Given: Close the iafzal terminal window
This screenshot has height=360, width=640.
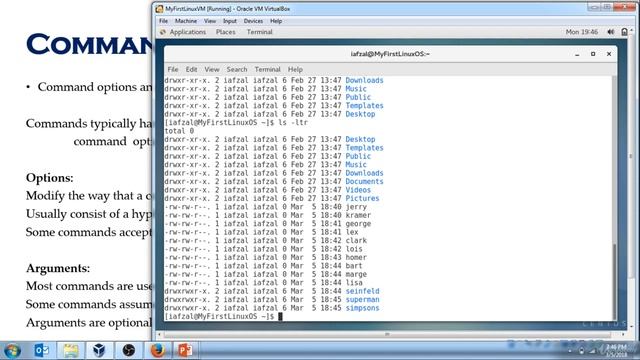Looking at the screenshot, I should [609, 54].
